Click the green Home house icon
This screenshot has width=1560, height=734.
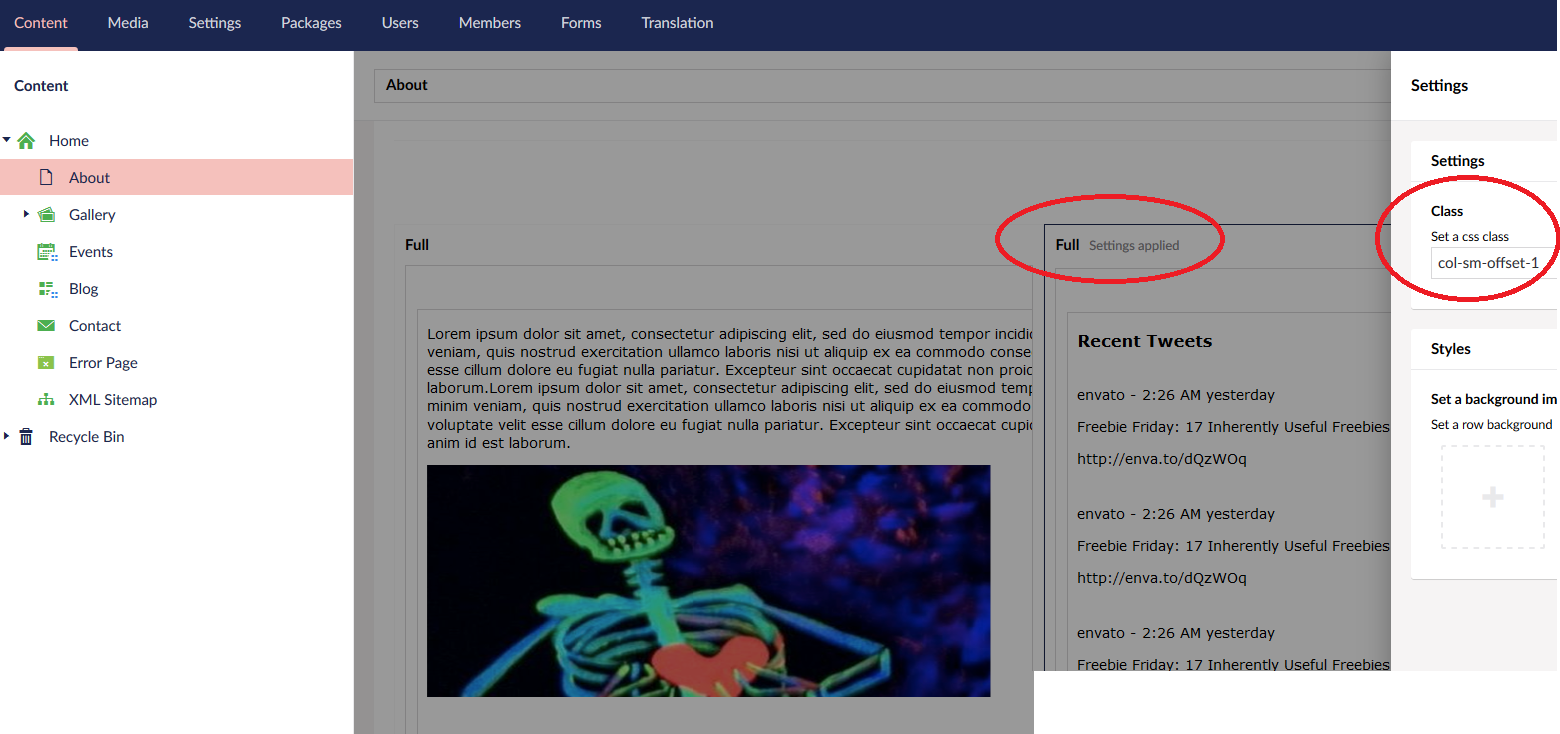click(x=27, y=141)
